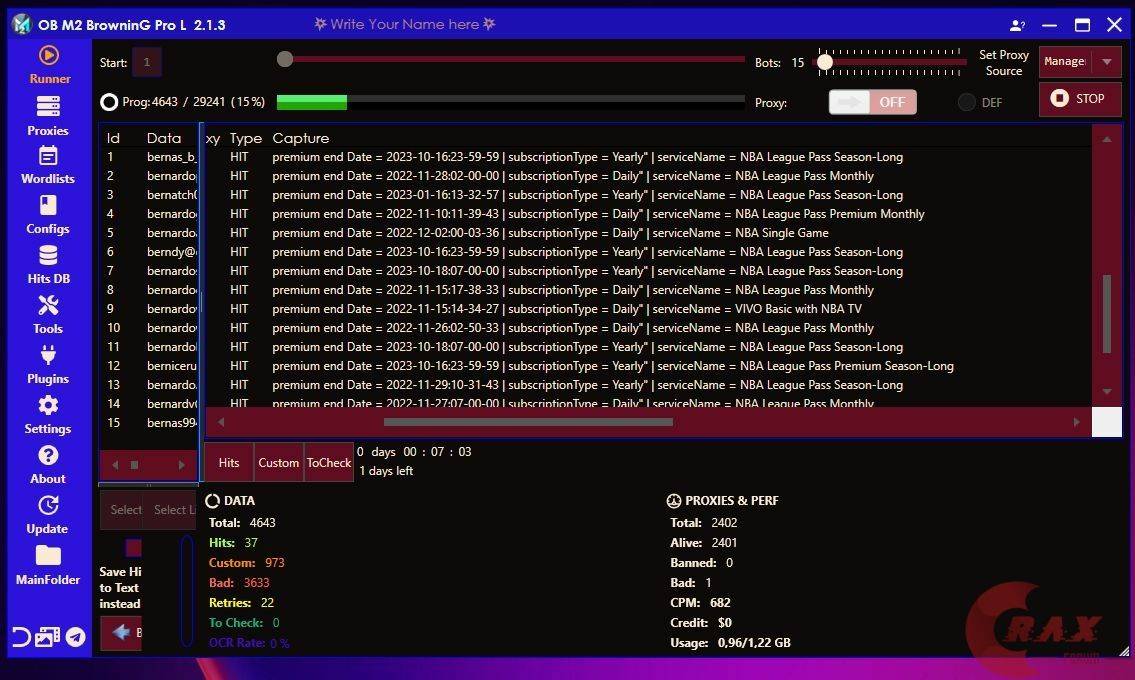Click the green progress bar
Screen dimensions: 1135x680
click(312, 103)
